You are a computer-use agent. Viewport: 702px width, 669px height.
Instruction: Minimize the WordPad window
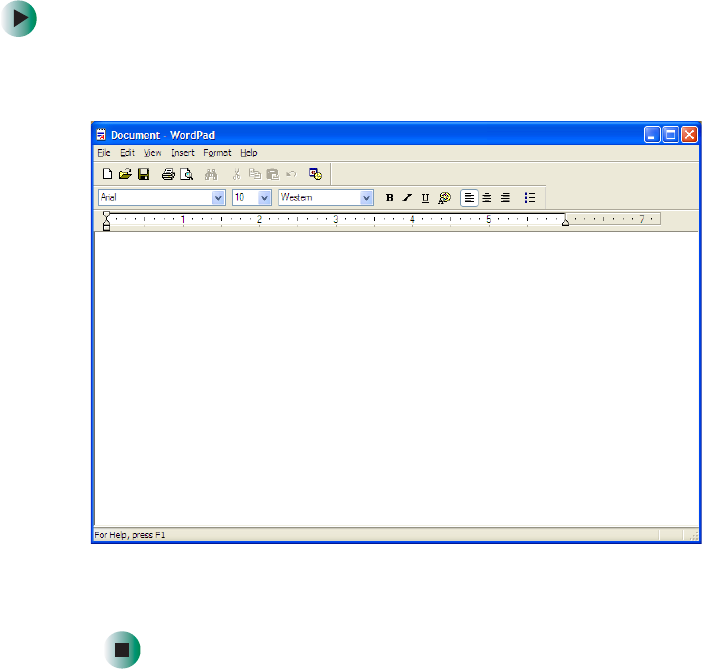pyautogui.click(x=652, y=134)
